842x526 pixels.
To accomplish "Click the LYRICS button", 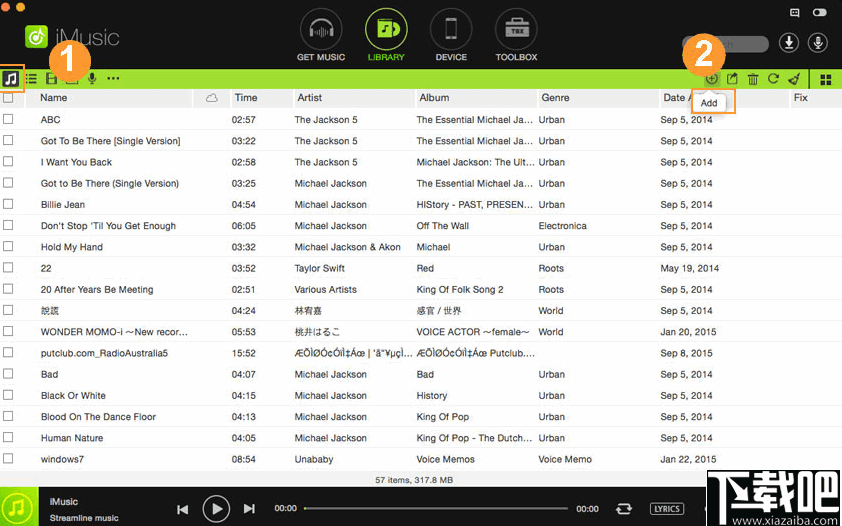I will [x=667, y=509].
